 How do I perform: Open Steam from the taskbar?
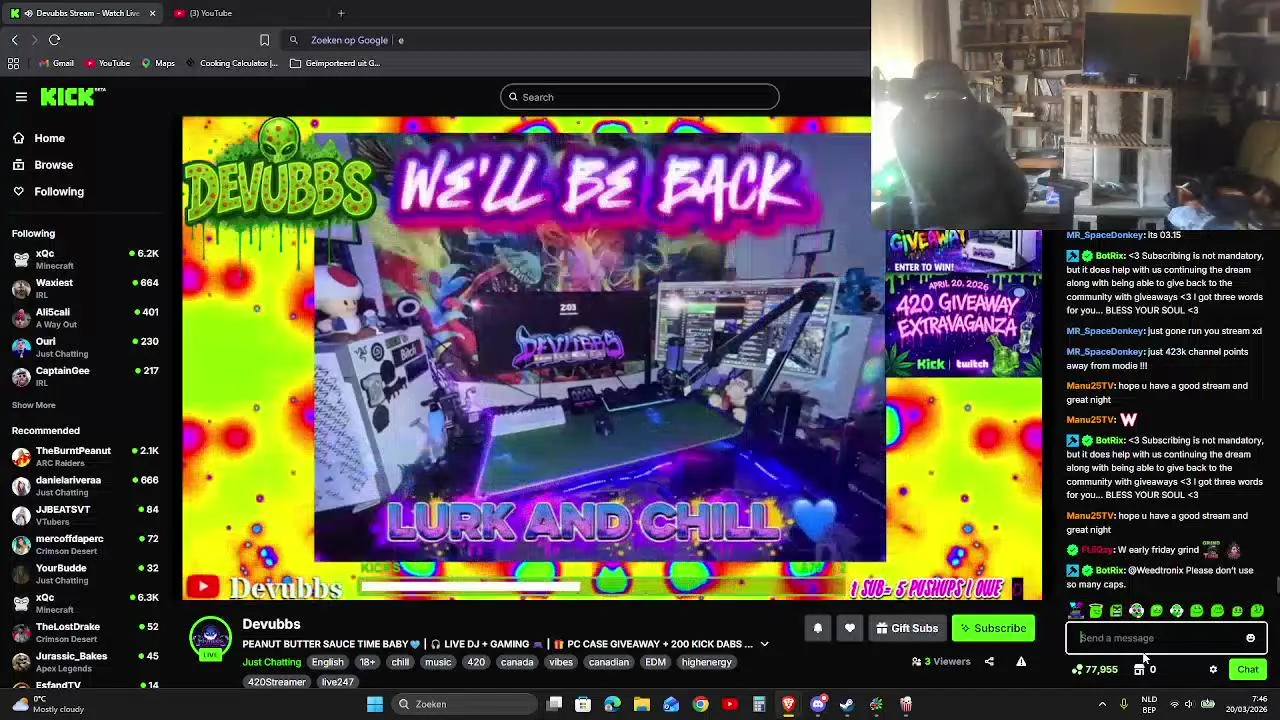coord(847,704)
